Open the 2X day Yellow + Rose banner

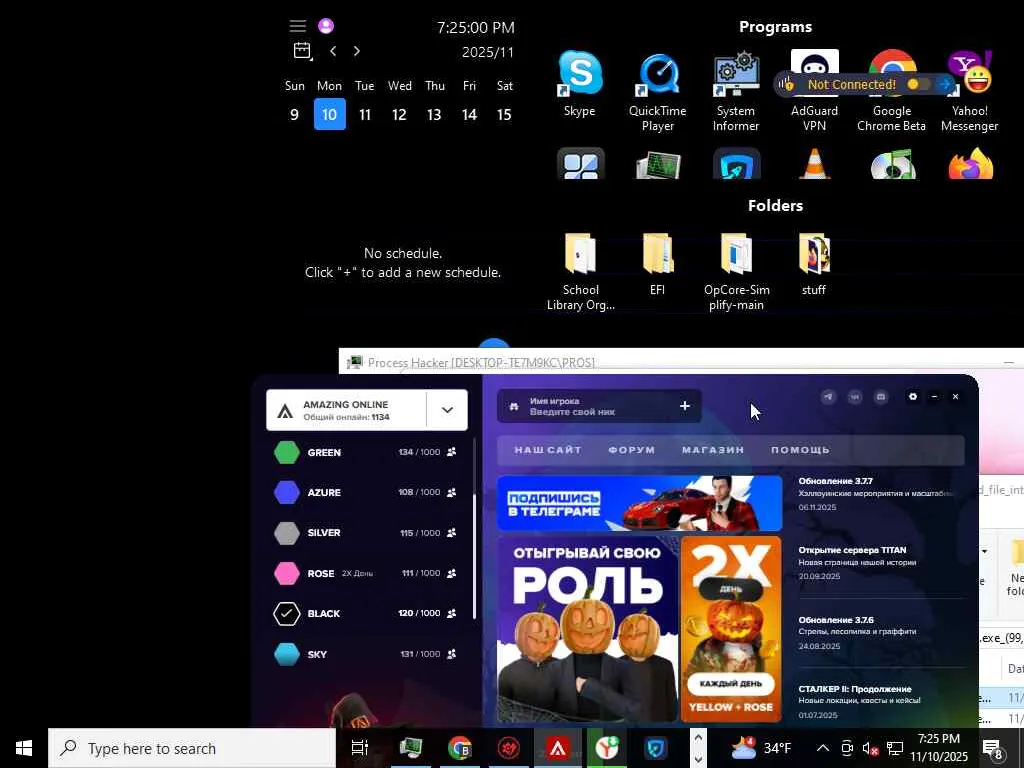pyautogui.click(x=731, y=630)
